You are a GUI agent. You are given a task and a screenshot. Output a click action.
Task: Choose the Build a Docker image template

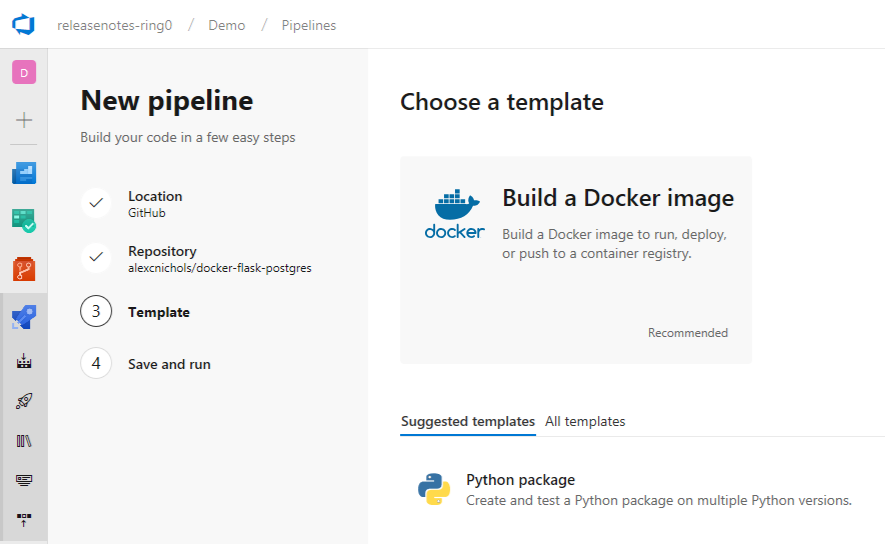(x=575, y=259)
